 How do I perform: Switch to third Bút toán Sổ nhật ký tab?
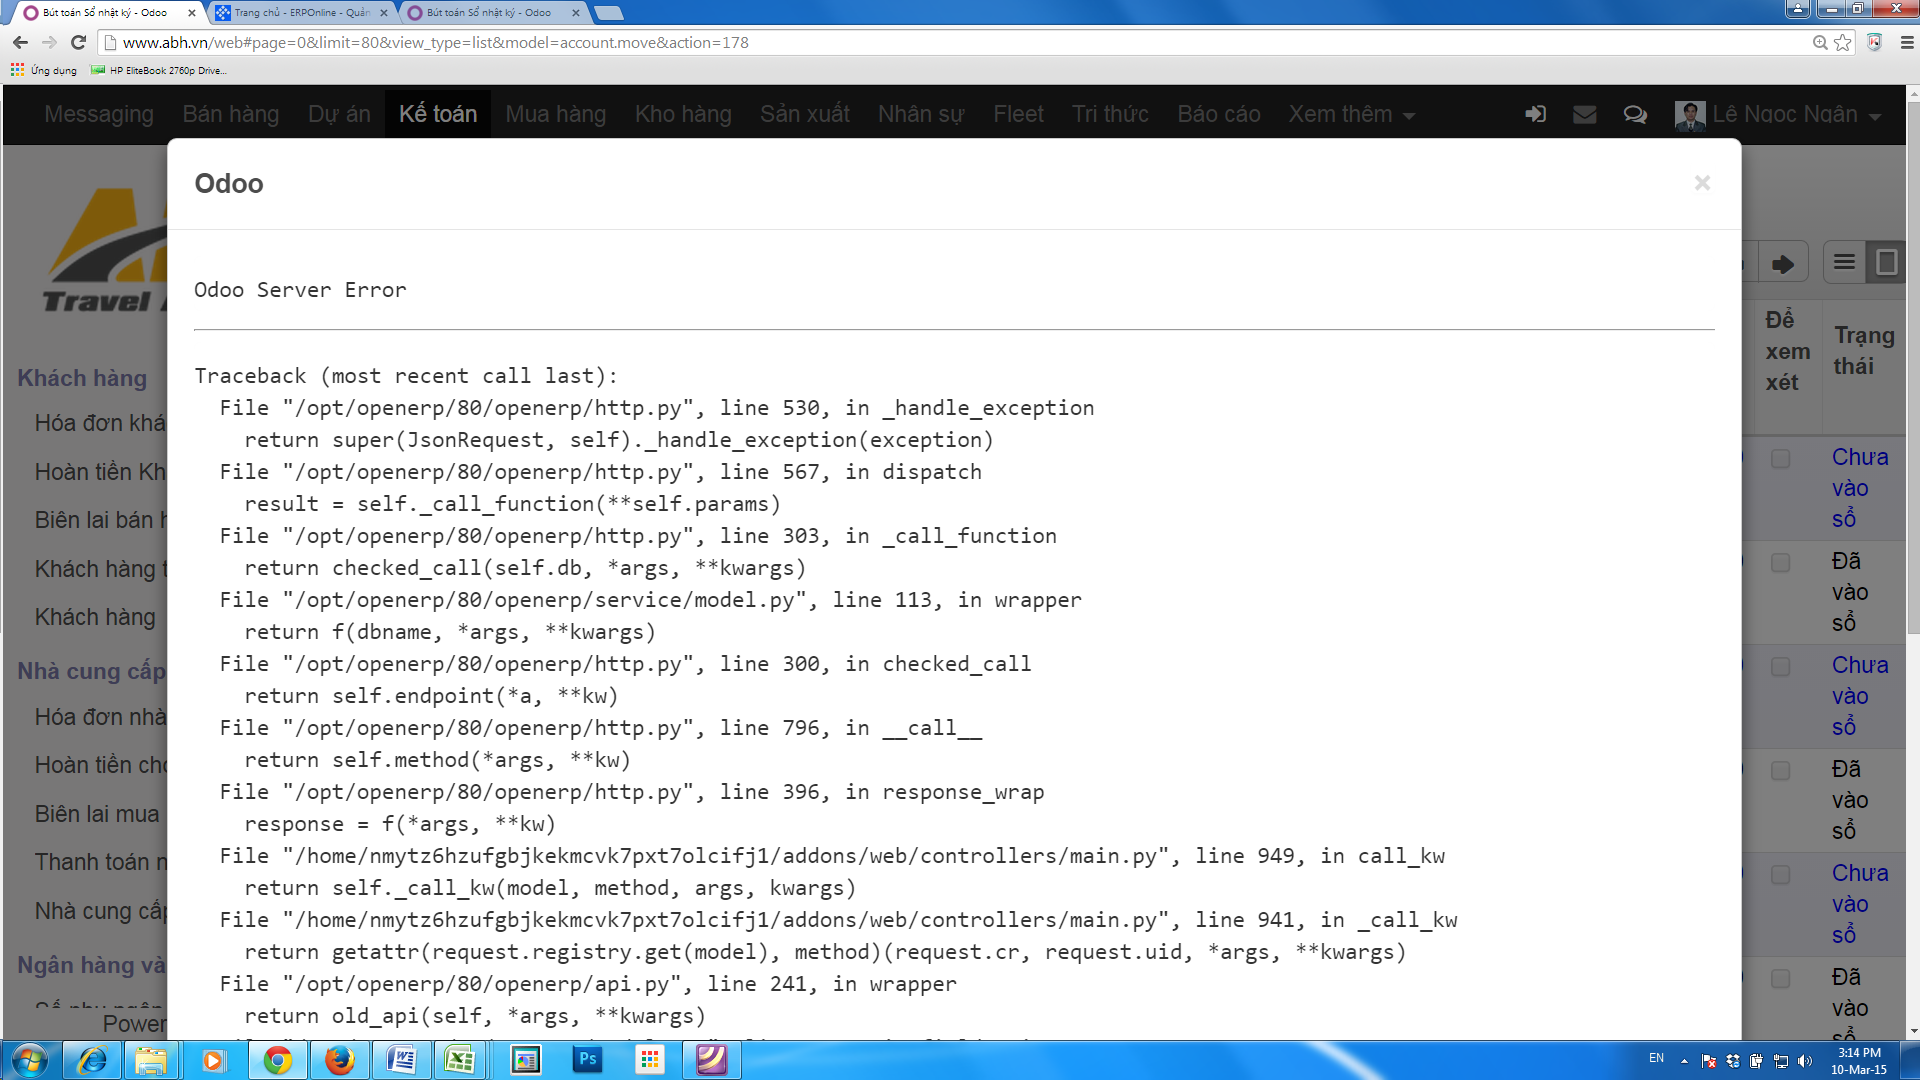pos(488,12)
